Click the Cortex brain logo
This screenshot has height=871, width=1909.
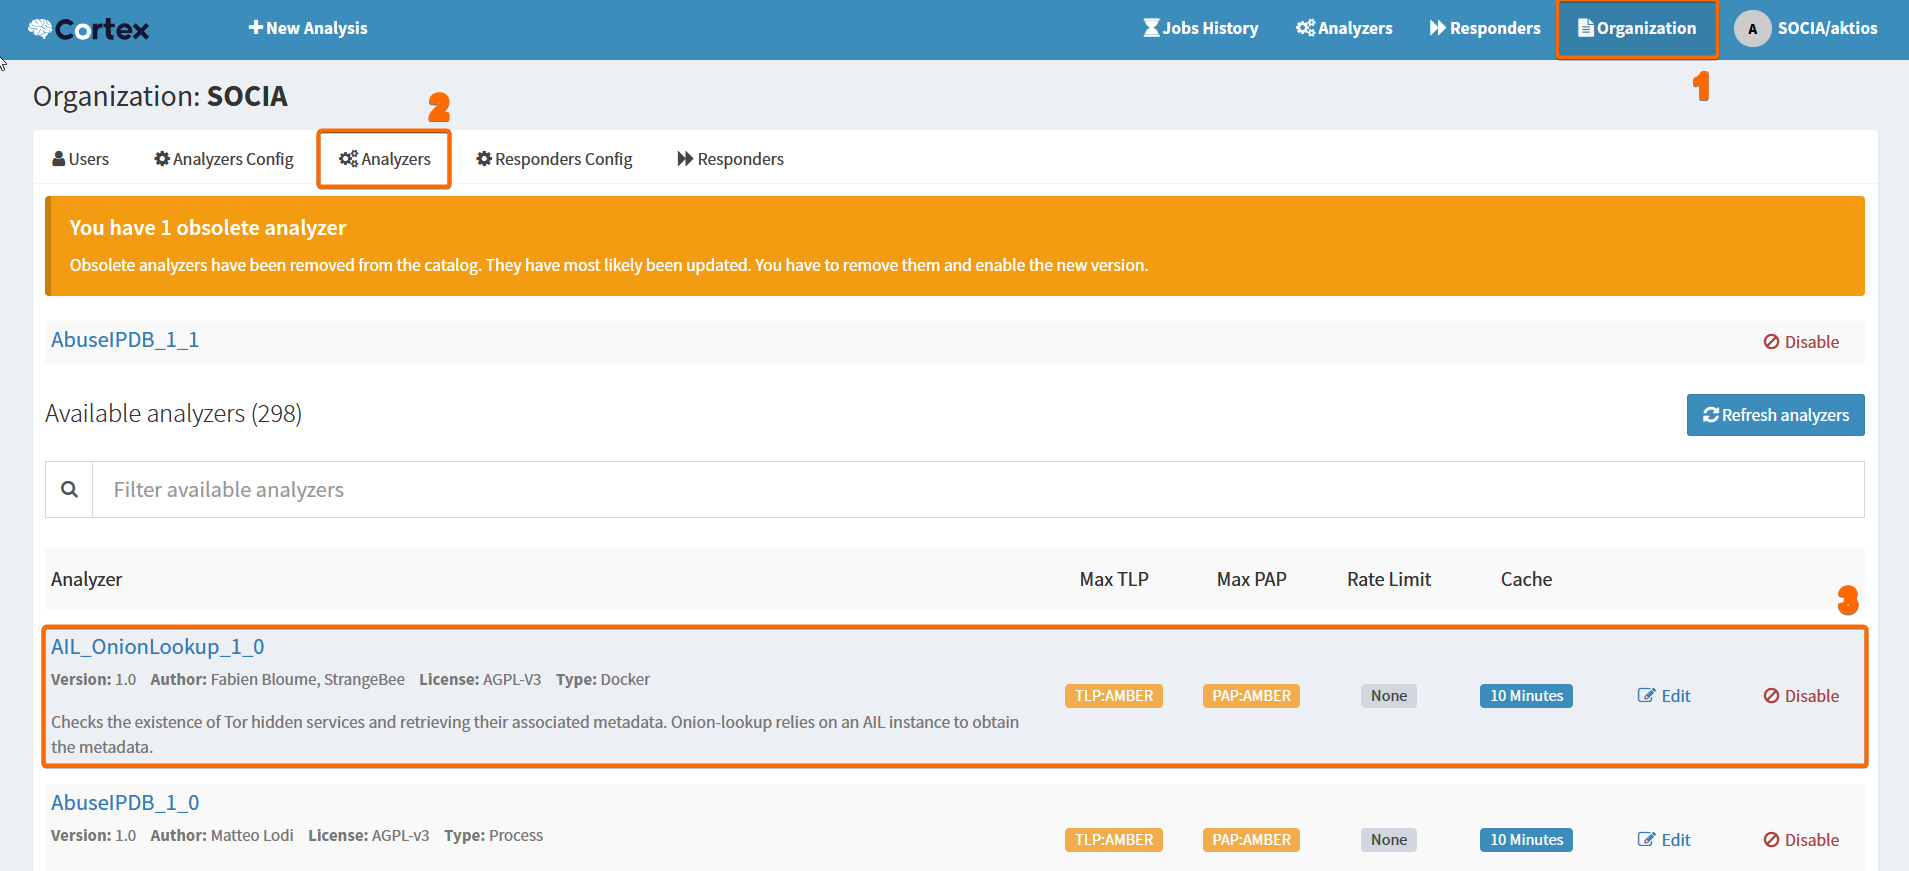89,29
